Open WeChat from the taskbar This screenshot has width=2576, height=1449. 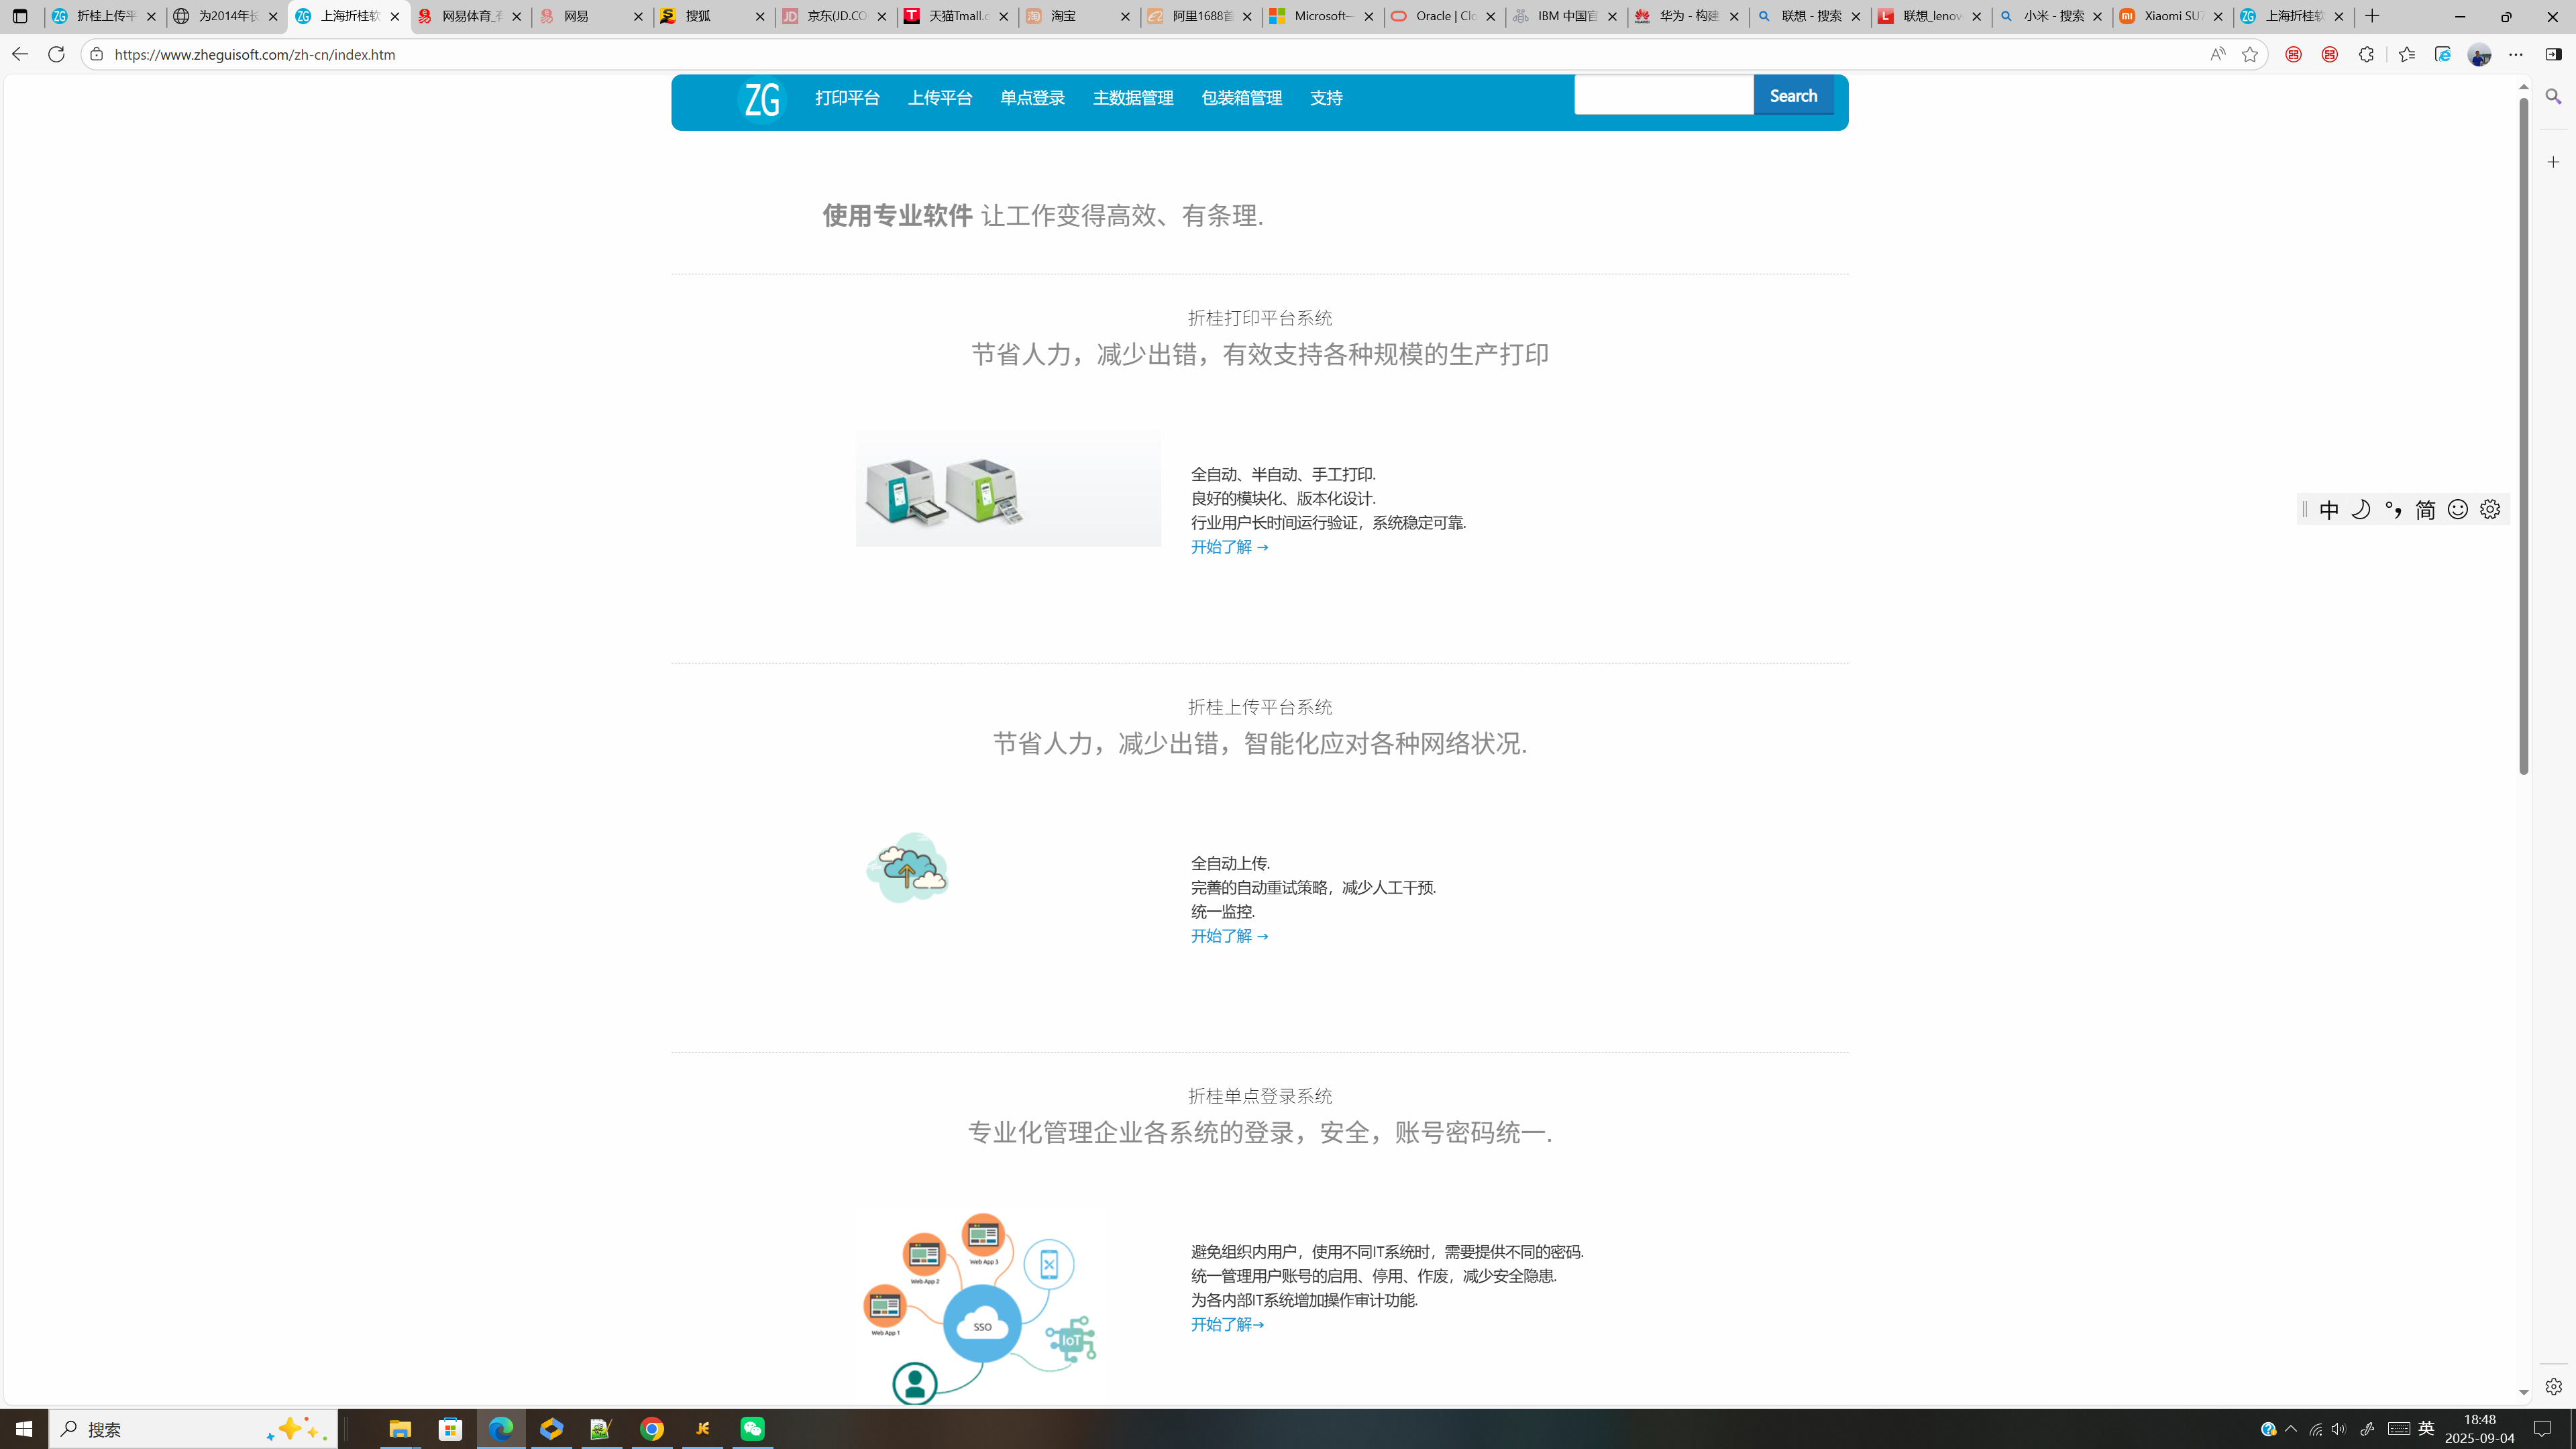[x=753, y=1429]
